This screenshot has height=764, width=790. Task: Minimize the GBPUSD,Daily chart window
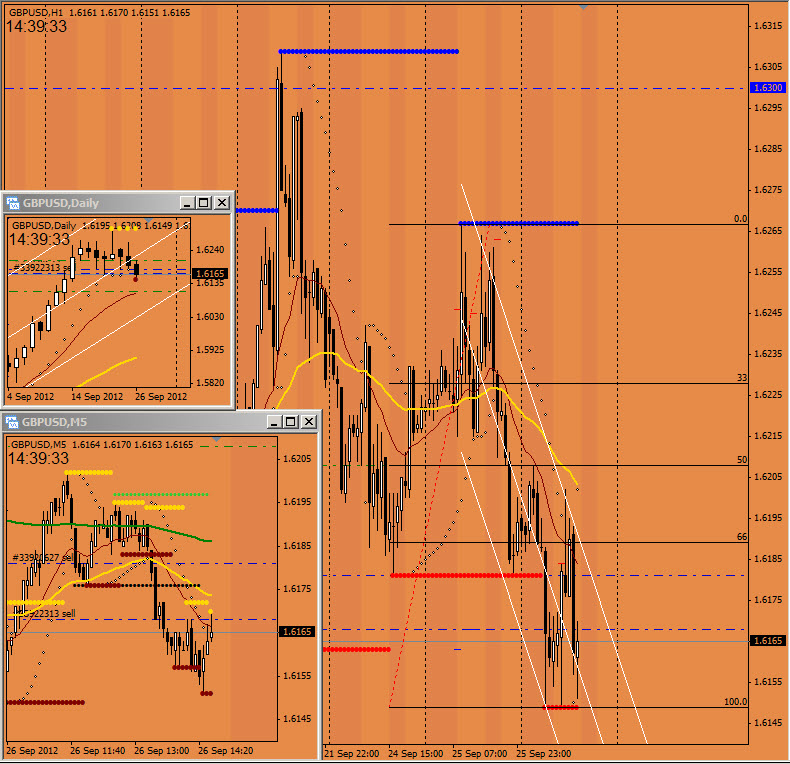[x=187, y=203]
